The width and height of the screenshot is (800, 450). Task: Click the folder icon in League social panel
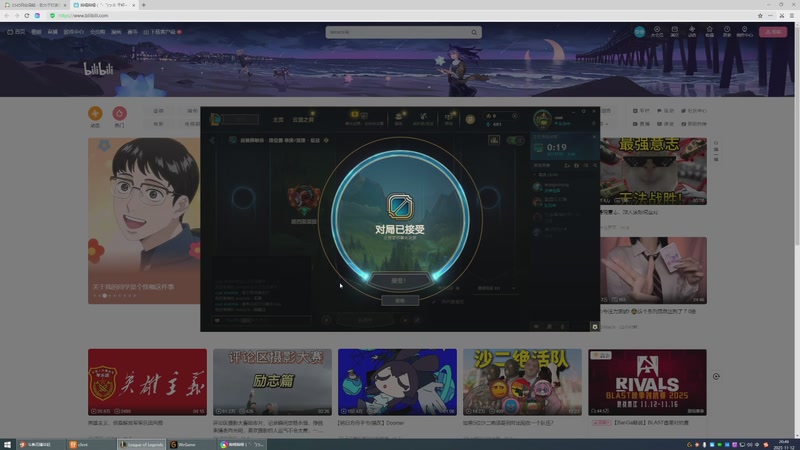pyautogui.click(x=577, y=165)
